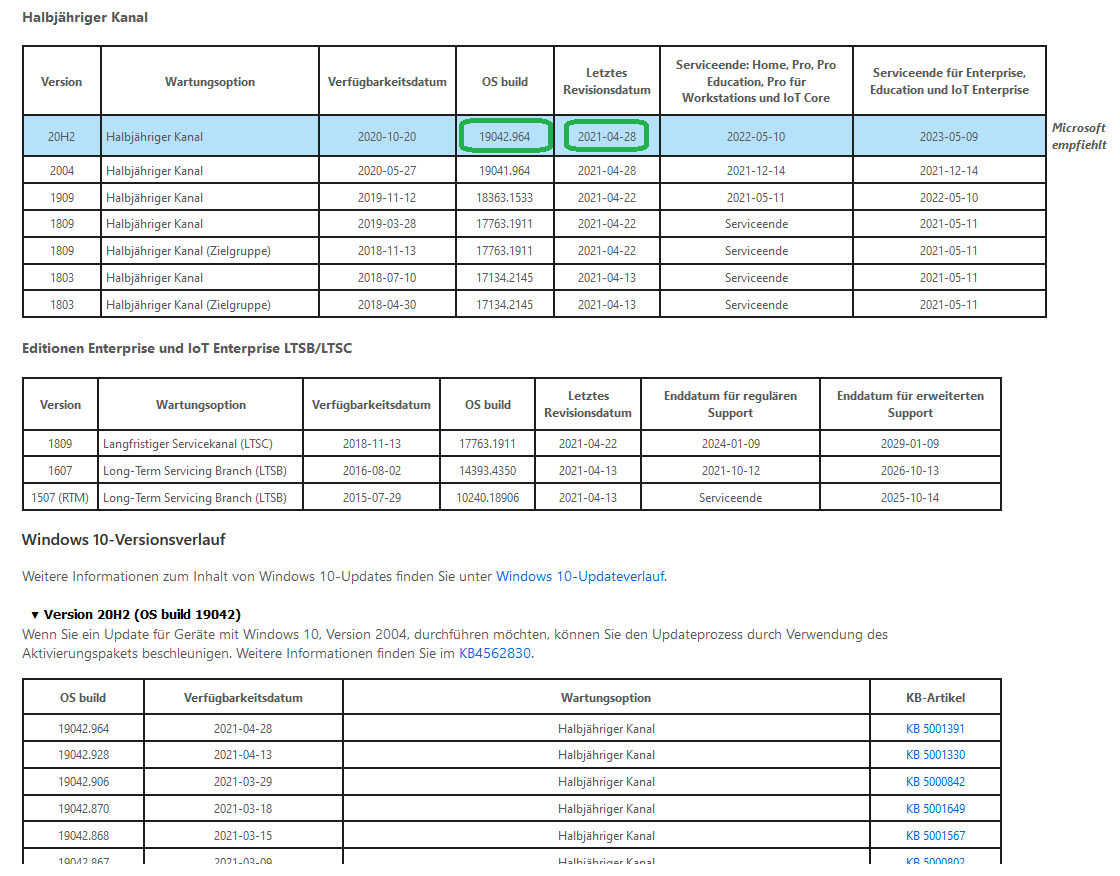The width and height of the screenshot is (1120, 876).
Task: Click OS build 14393.4350
Action: pyautogui.click(x=487, y=471)
